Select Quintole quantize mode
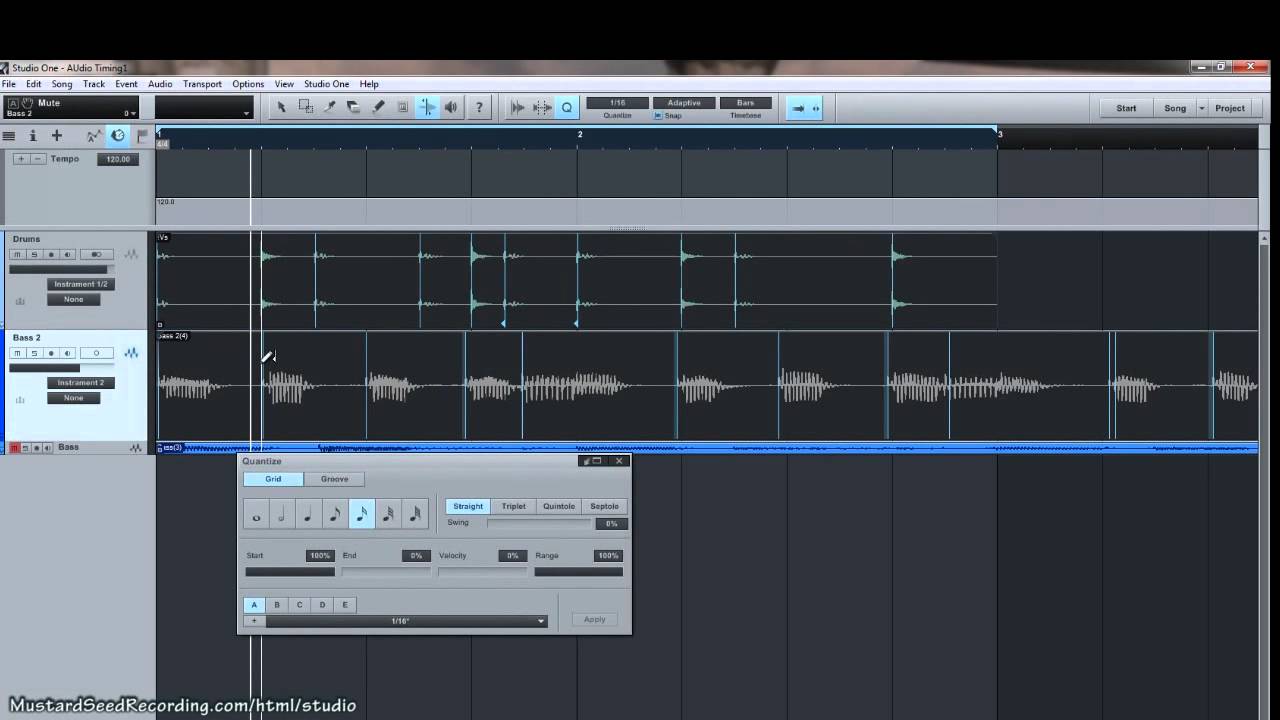1280x720 pixels. pyautogui.click(x=559, y=506)
